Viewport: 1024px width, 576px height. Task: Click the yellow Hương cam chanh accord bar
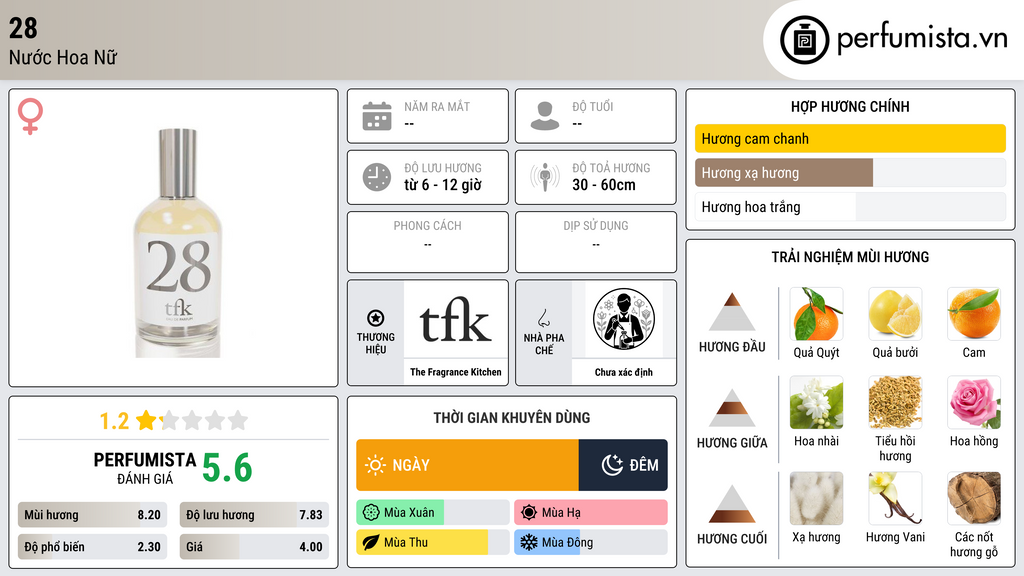coord(850,138)
